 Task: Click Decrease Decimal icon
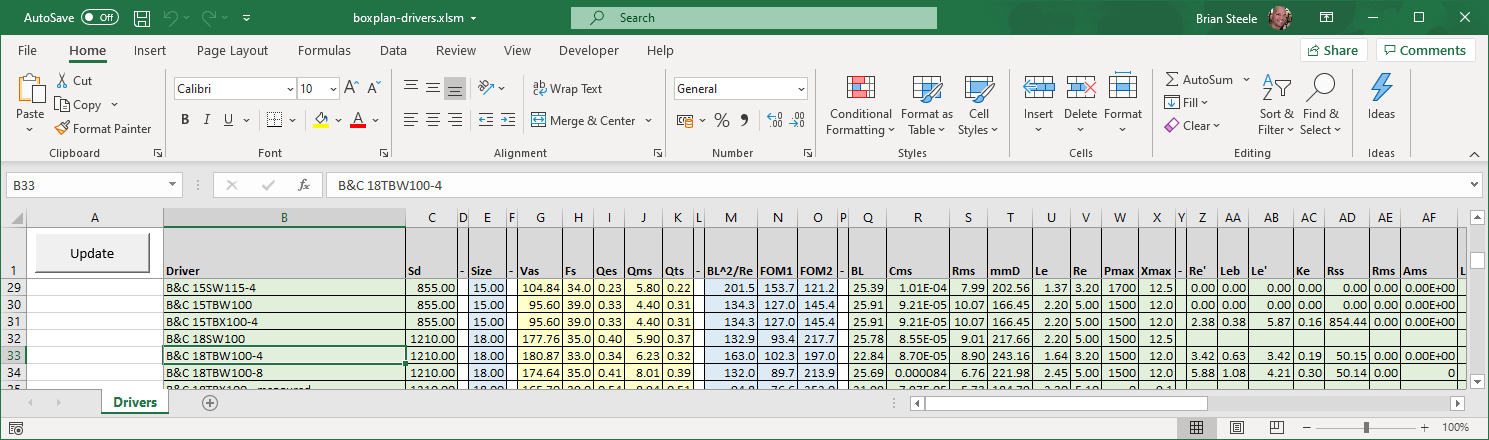point(798,120)
